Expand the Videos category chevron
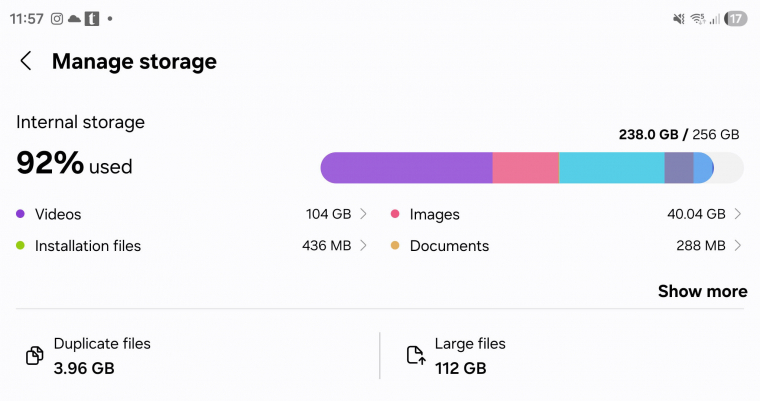Image resolution: width=760 pixels, height=401 pixels. click(364, 214)
